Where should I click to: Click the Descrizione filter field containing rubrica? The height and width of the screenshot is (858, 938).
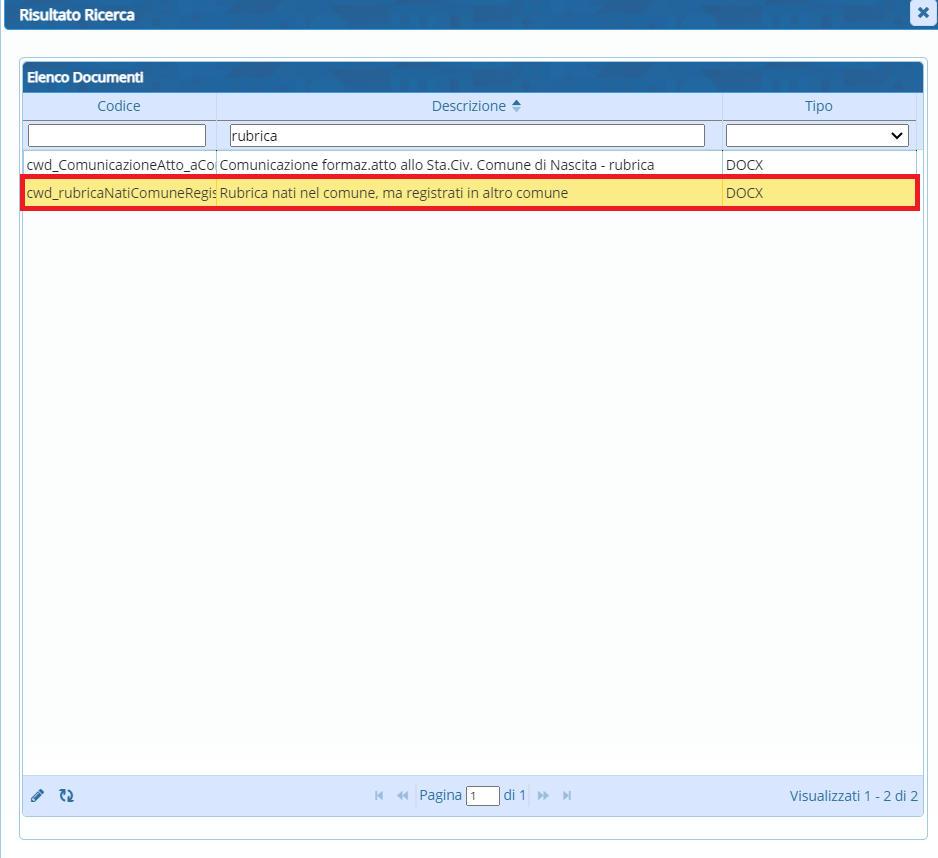coord(467,136)
